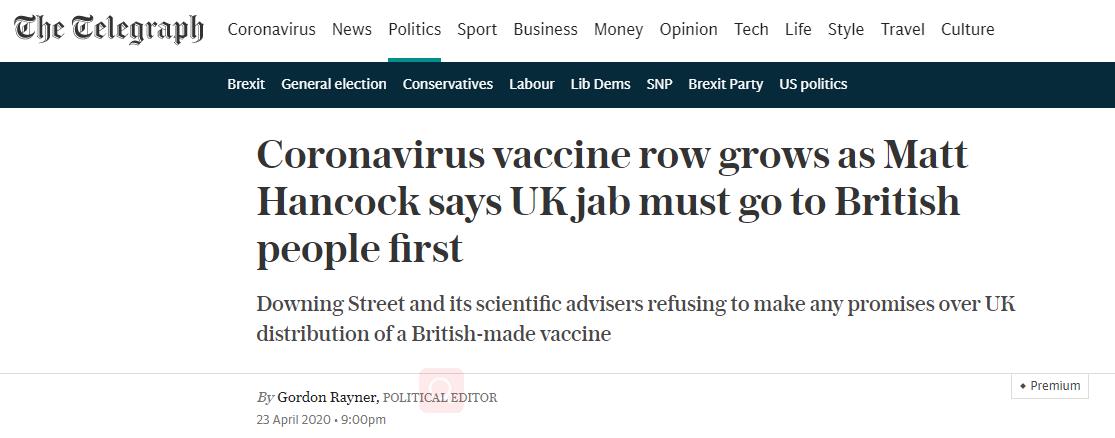Select the Lib Dems link
Screen dimensions: 1115x438
(x=600, y=84)
